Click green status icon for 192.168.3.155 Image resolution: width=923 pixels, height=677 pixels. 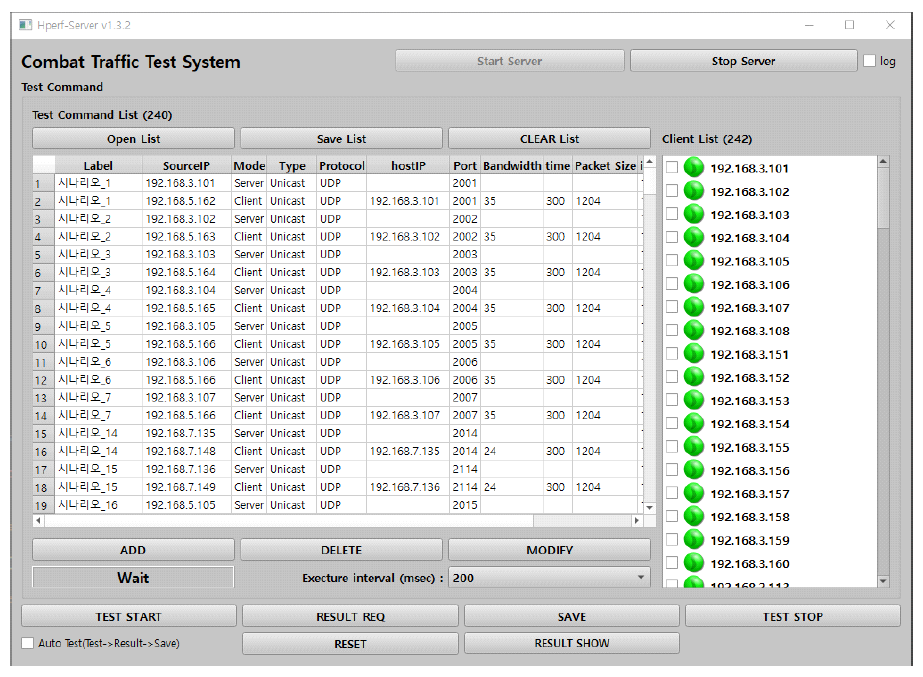point(694,447)
